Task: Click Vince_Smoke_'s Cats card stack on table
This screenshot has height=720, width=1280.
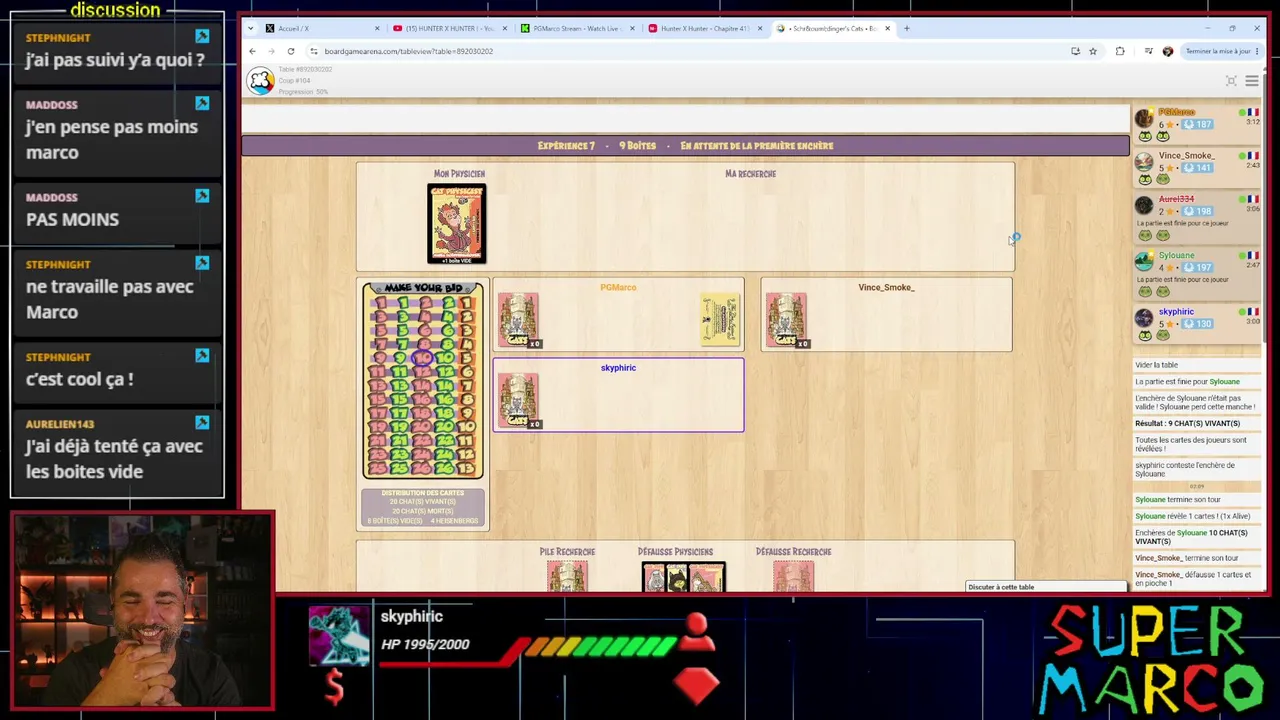Action: [x=786, y=320]
